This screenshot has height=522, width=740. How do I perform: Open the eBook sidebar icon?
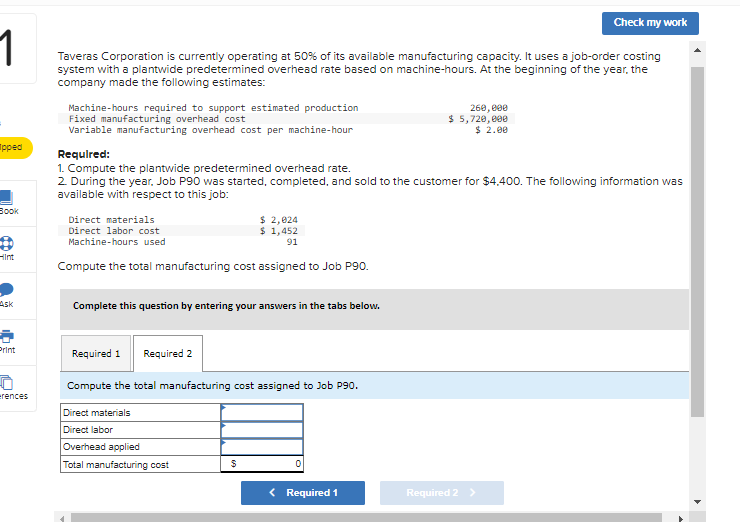(6, 197)
